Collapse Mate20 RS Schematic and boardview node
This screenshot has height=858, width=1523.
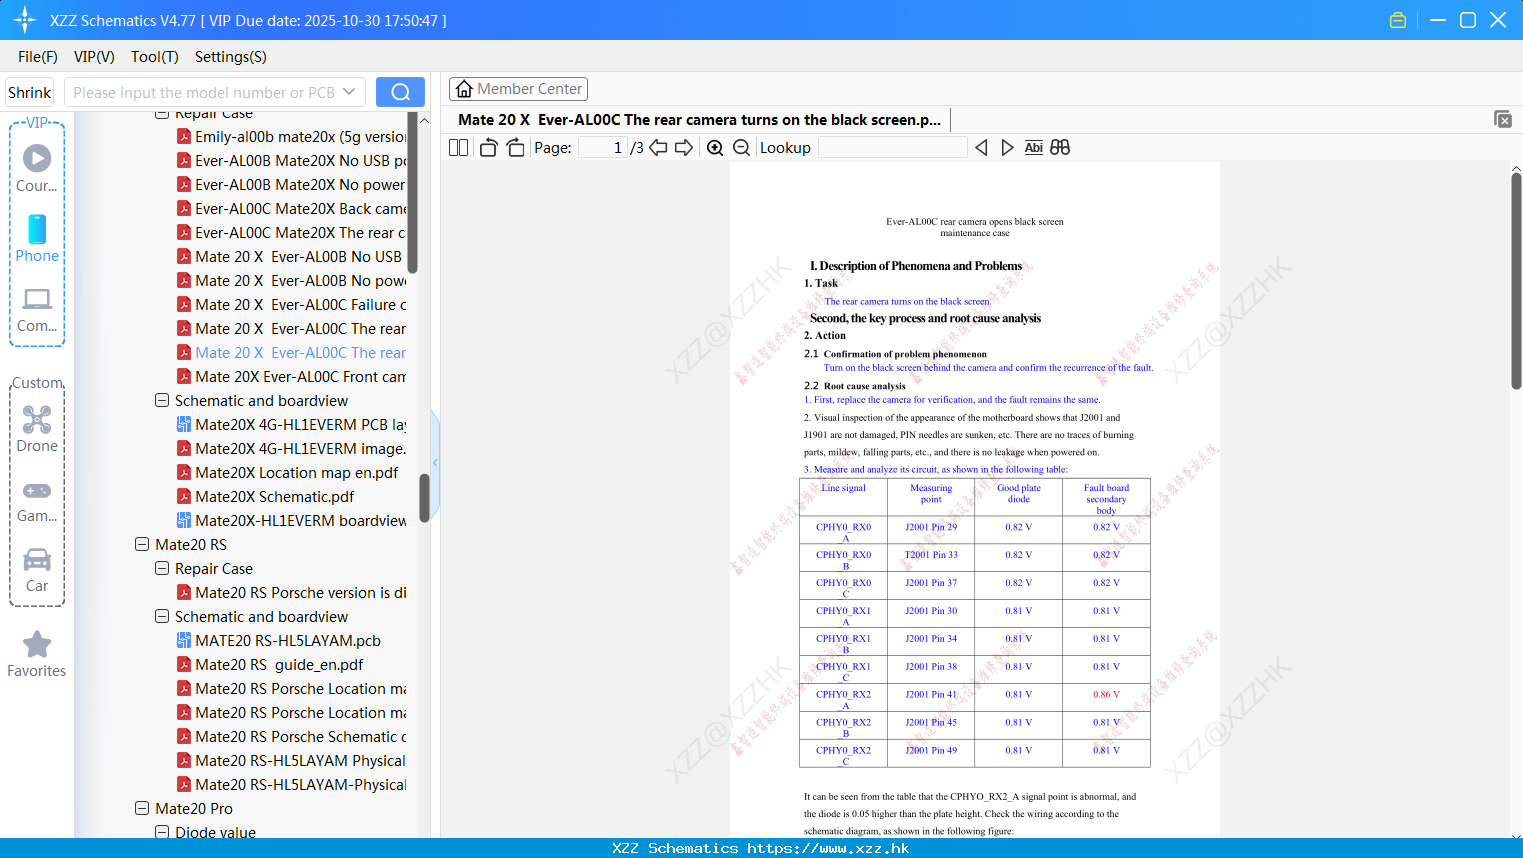coord(162,616)
